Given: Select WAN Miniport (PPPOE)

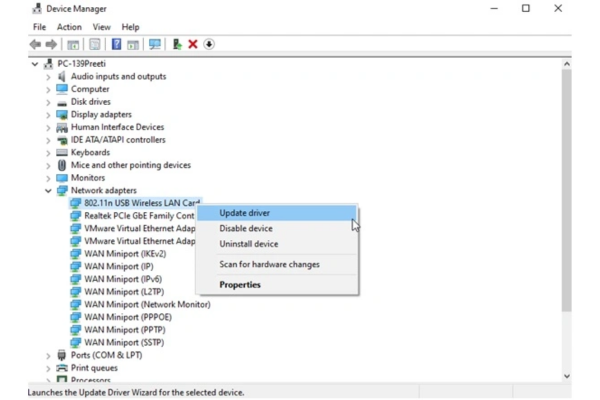Looking at the screenshot, I should [128, 317].
